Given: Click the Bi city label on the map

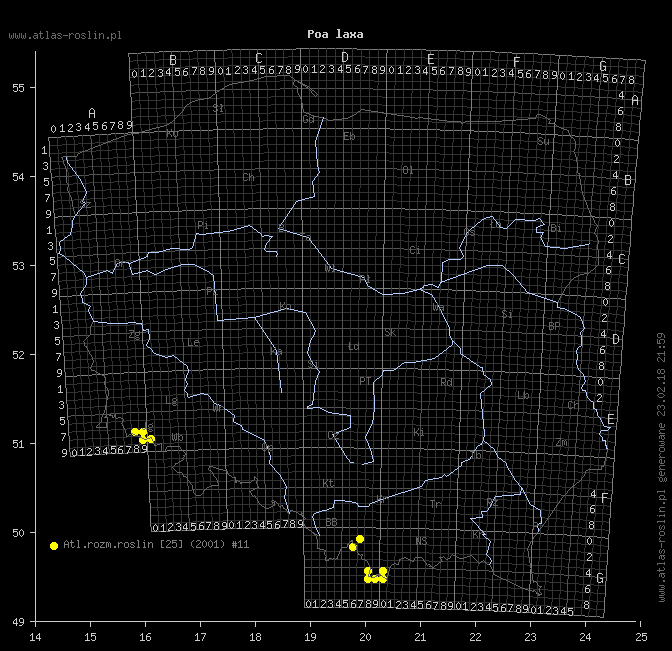Looking at the screenshot, I should pyautogui.click(x=555, y=228).
